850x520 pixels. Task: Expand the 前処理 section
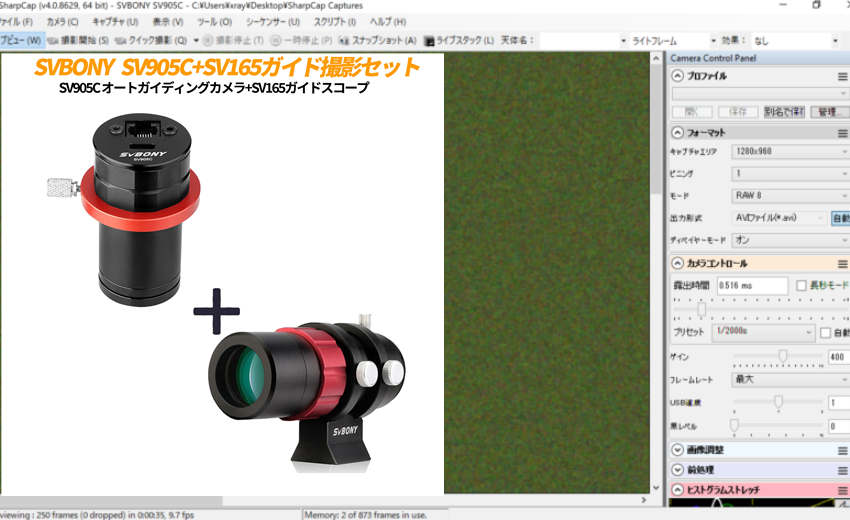point(678,470)
